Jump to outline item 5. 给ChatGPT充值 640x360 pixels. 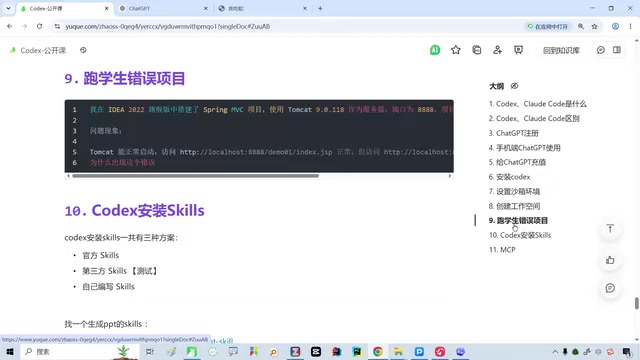[x=517, y=162]
